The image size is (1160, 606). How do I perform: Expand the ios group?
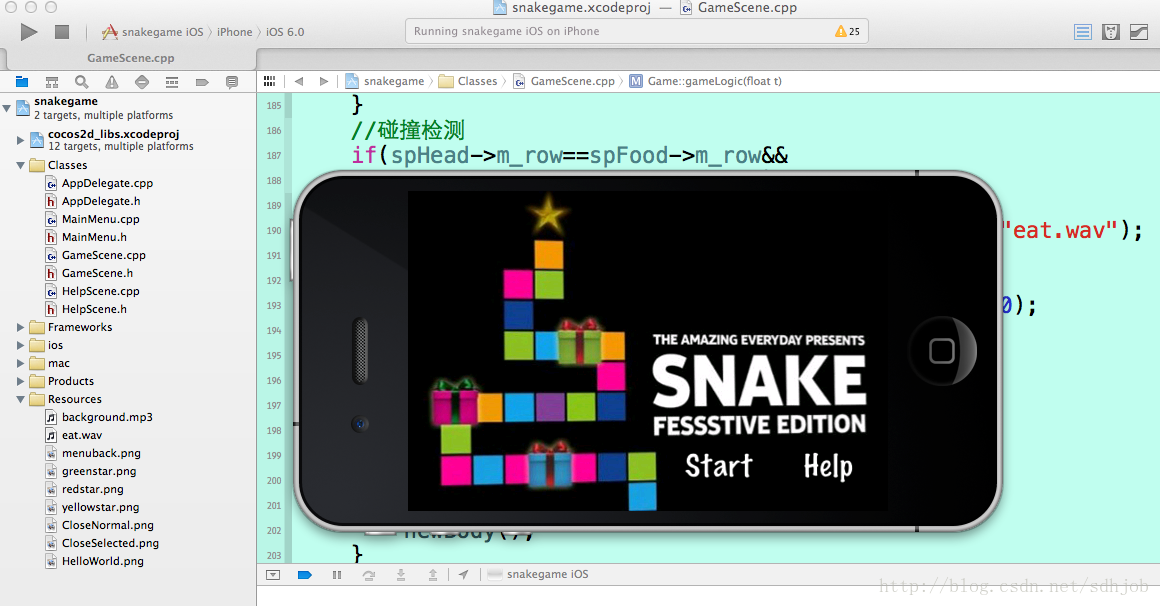tap(21, 345)
